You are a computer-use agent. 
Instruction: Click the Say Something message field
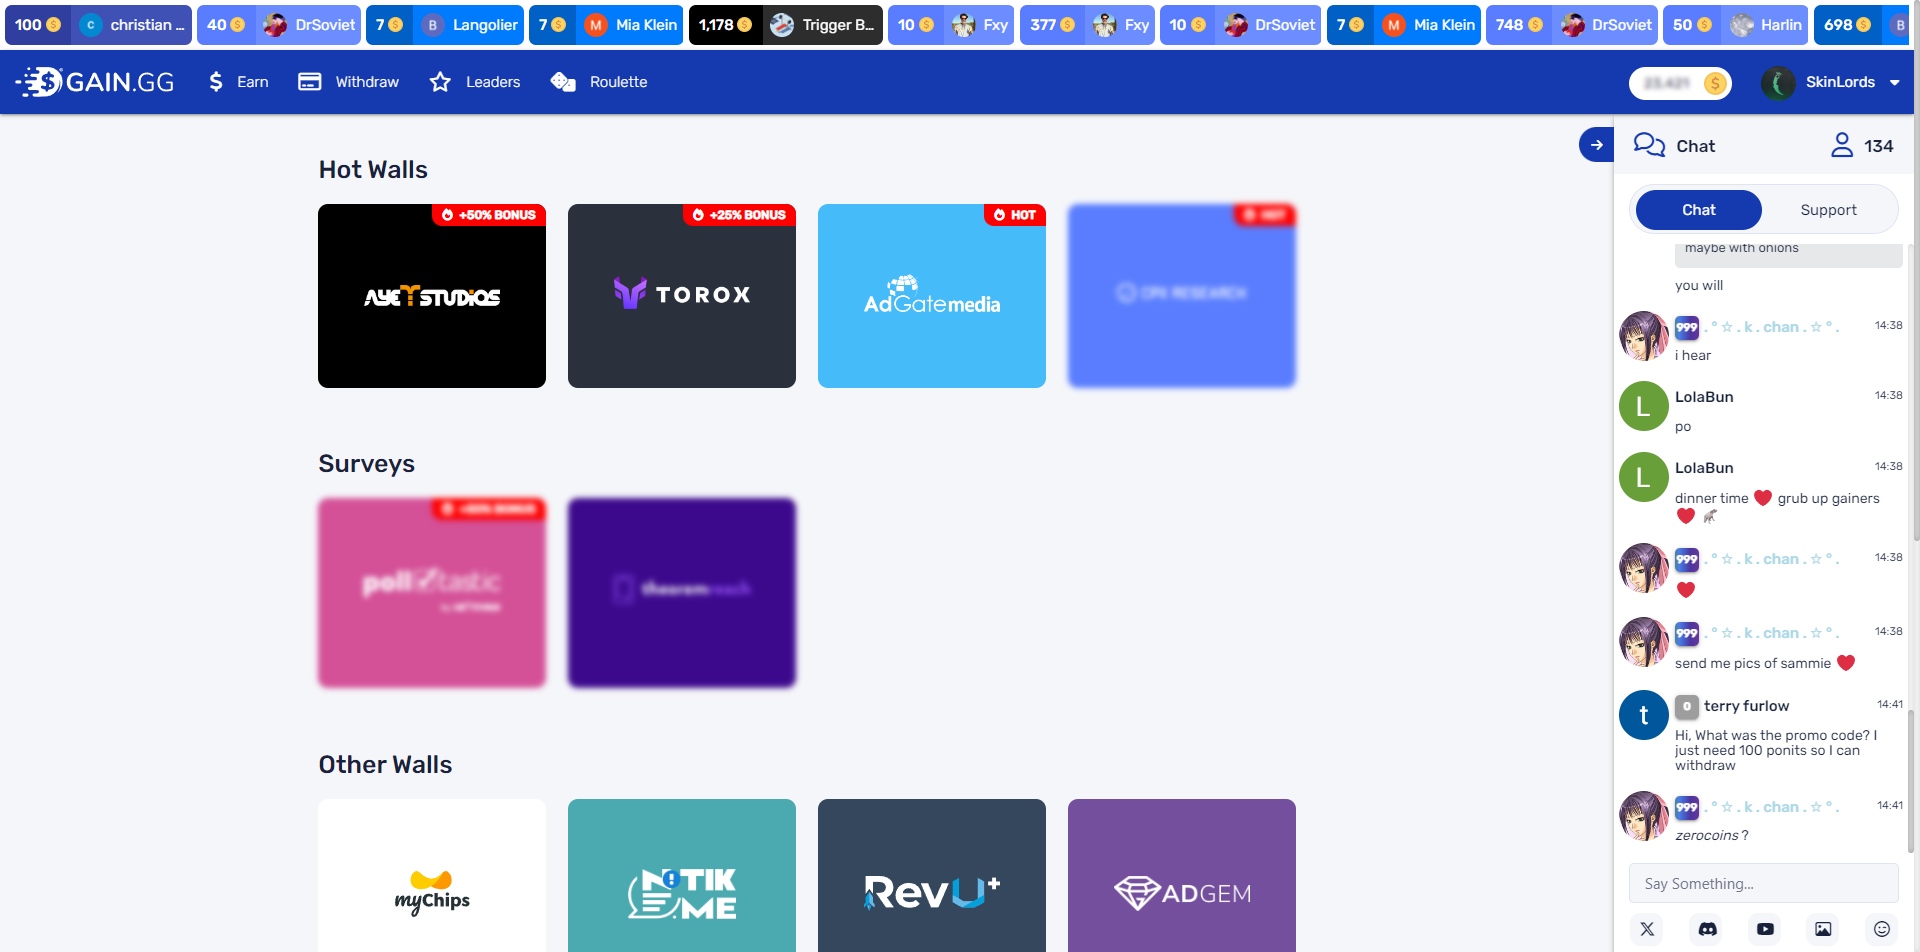coord(1763,884)
